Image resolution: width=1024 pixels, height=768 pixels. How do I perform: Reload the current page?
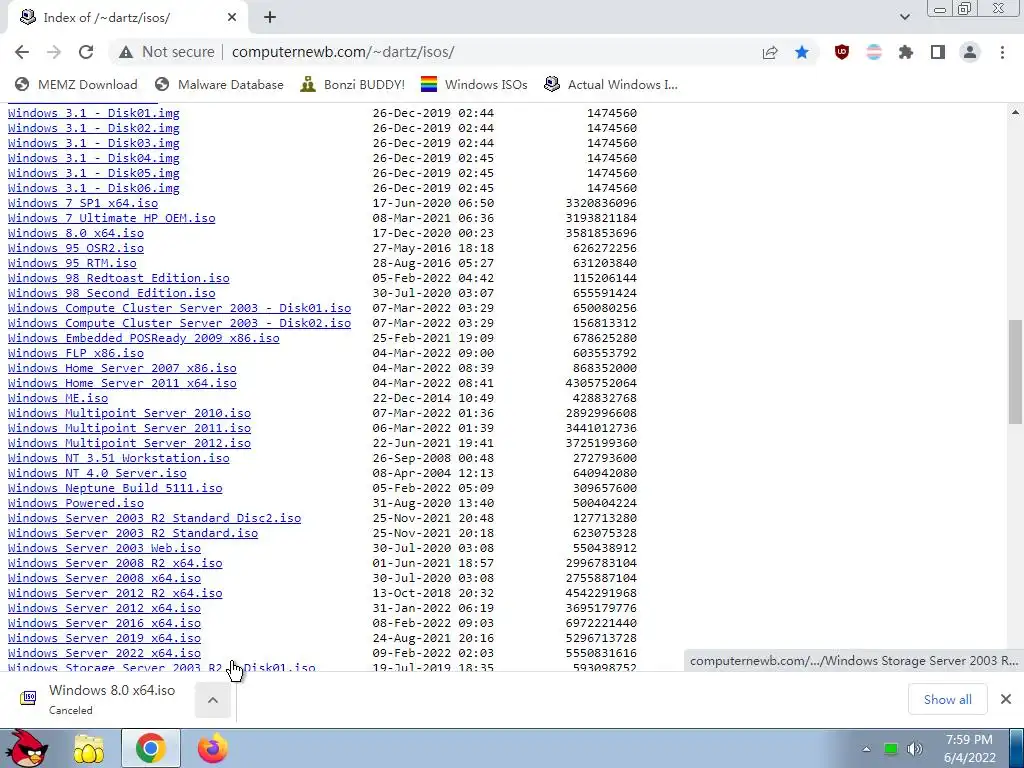click(x=86, y=52)
